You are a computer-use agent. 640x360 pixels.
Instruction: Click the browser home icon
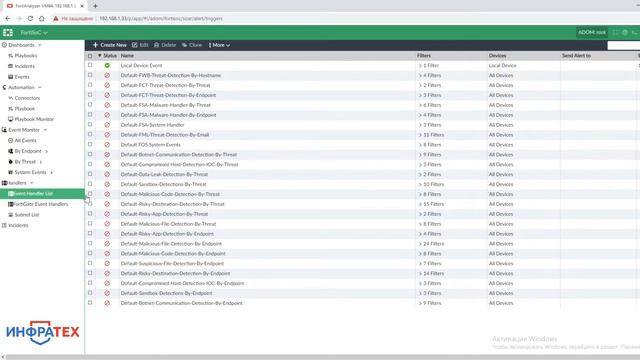click(42, 18)
